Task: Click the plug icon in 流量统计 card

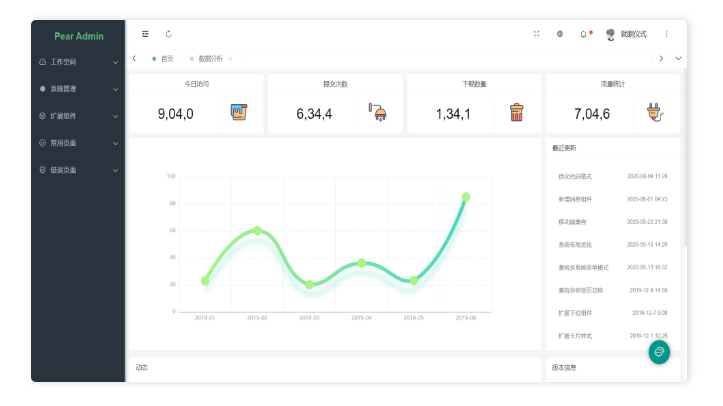Action: coord(655,112)
